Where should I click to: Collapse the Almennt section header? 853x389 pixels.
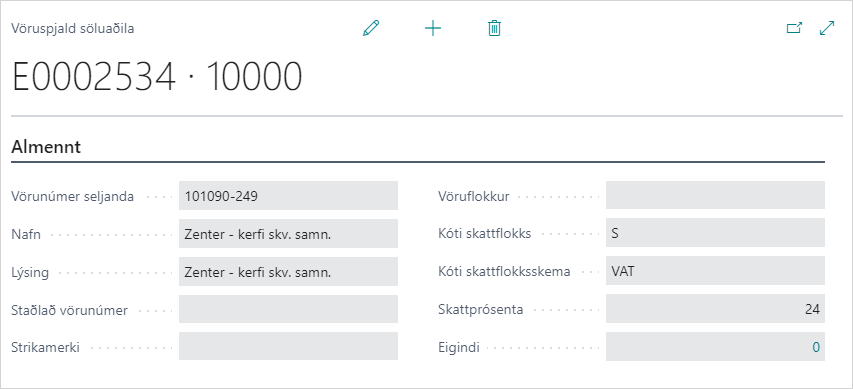(x=46, y=147)
